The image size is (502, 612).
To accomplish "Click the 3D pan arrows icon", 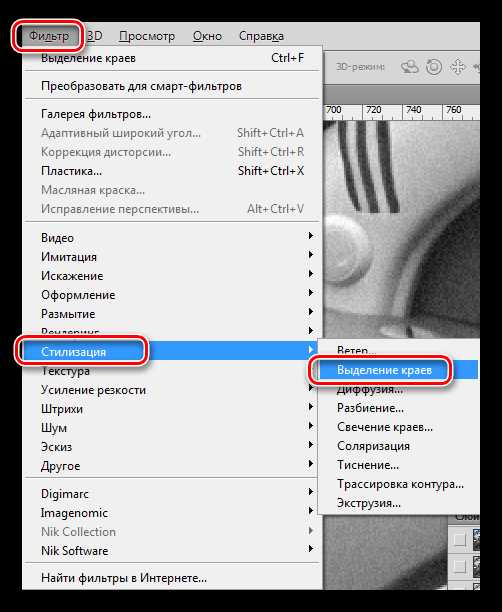I will [x=457, y=67].
